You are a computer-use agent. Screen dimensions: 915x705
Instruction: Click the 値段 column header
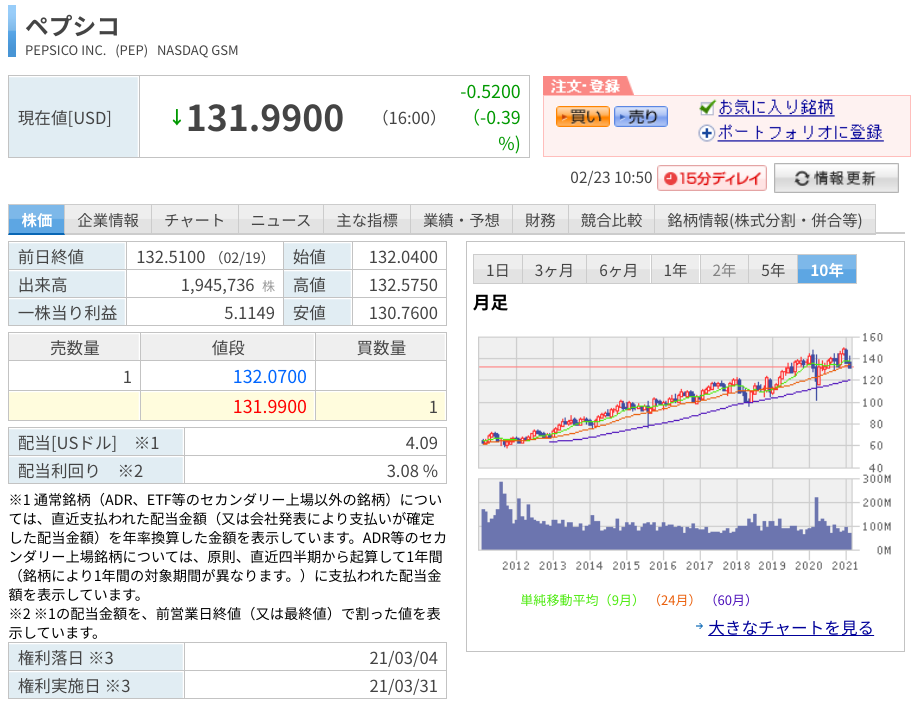click(x=228, y=348)
